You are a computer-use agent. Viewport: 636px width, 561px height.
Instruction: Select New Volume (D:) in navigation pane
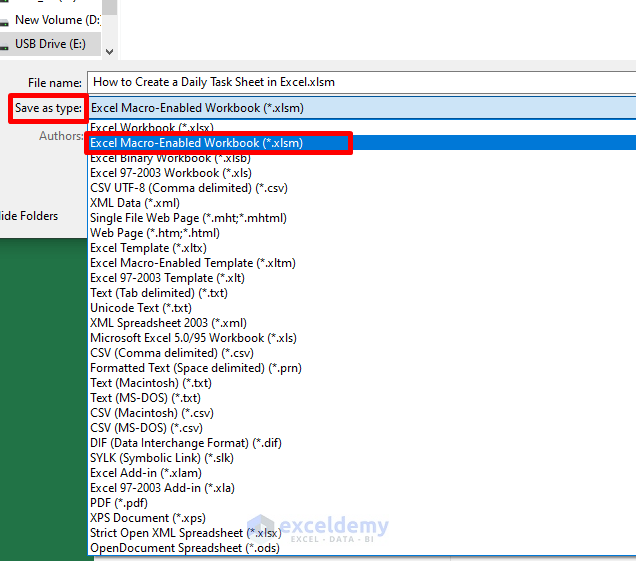[x=50, y=20]
